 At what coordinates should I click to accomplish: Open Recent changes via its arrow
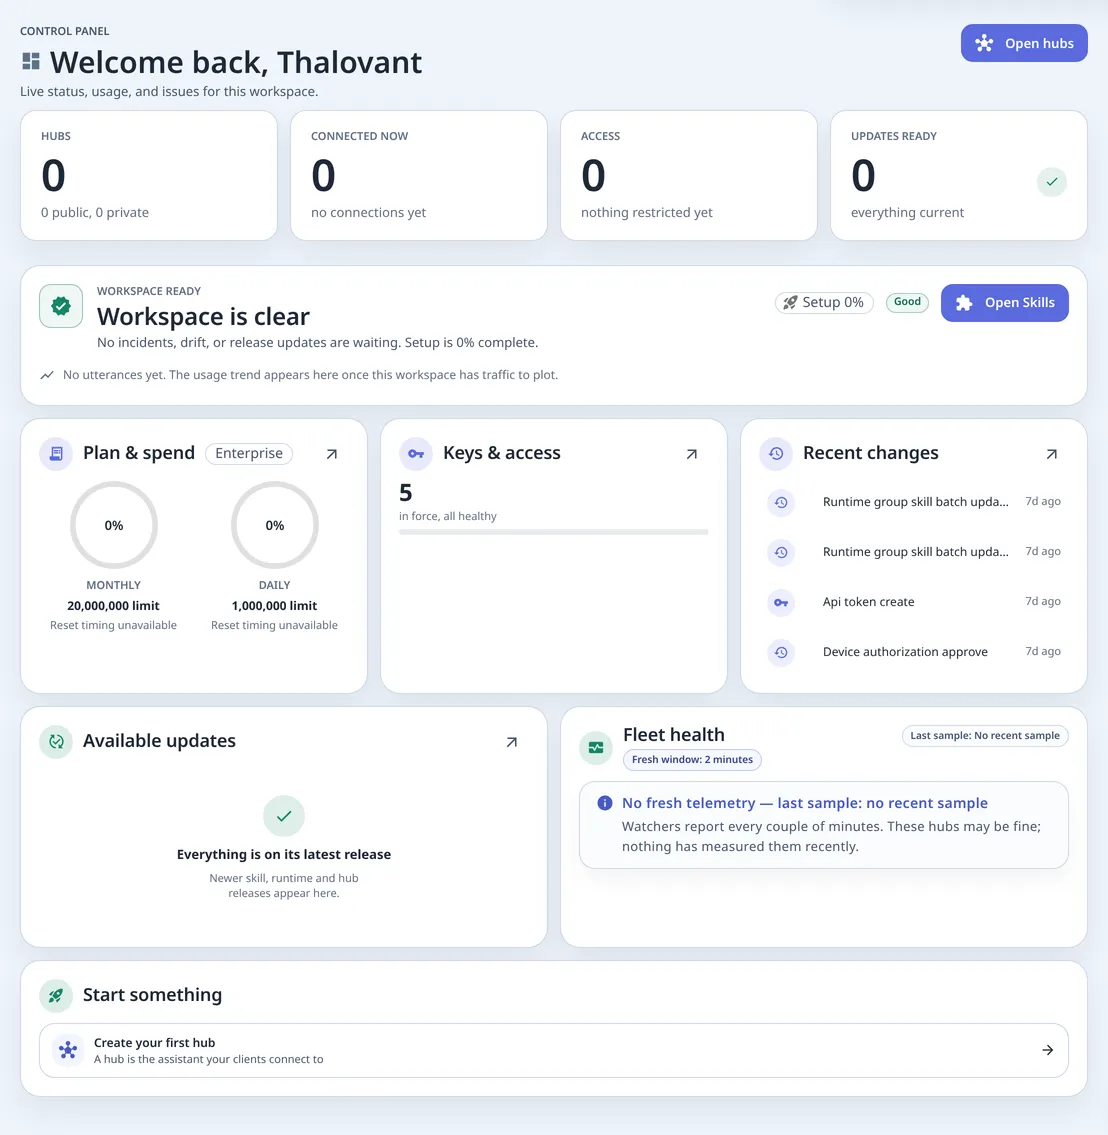click(1052, 454)
